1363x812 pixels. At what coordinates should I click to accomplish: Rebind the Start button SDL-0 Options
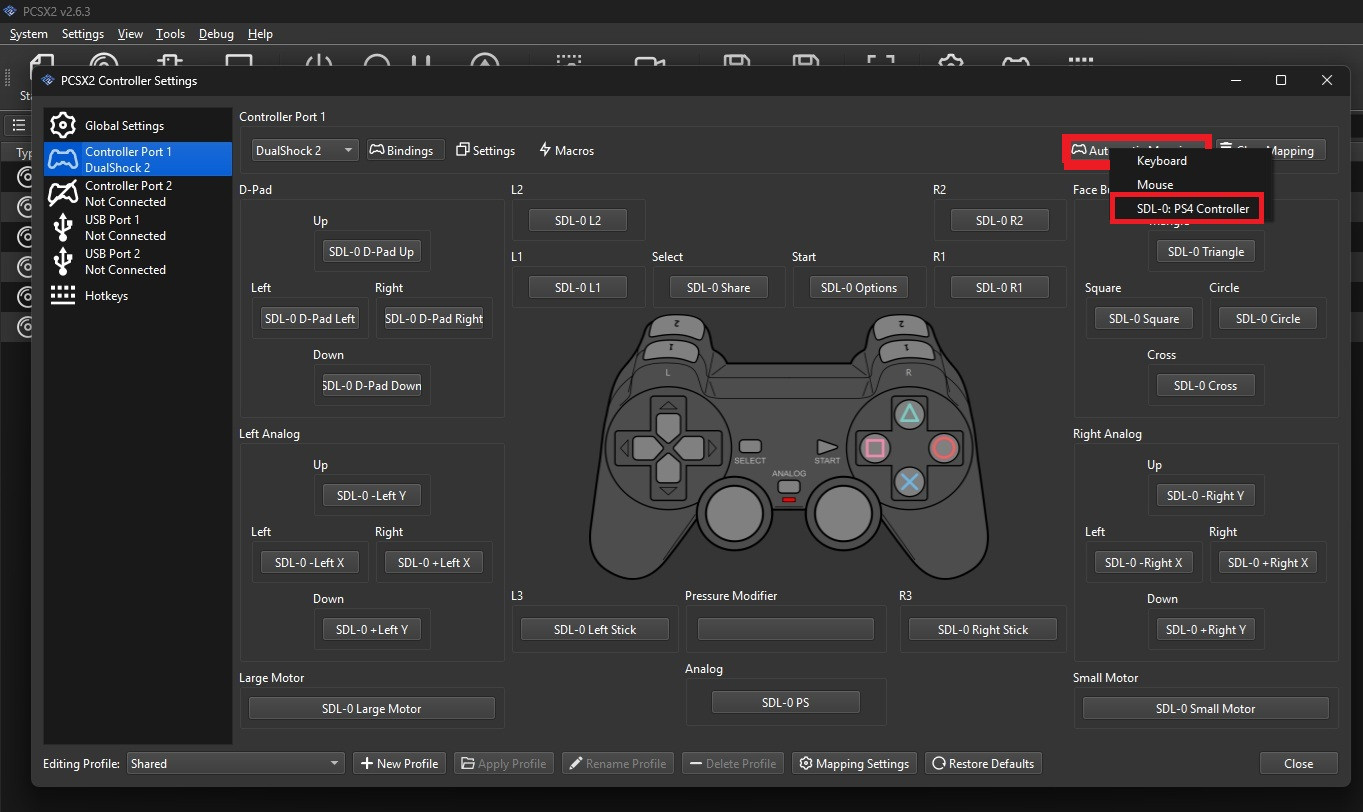859,287
